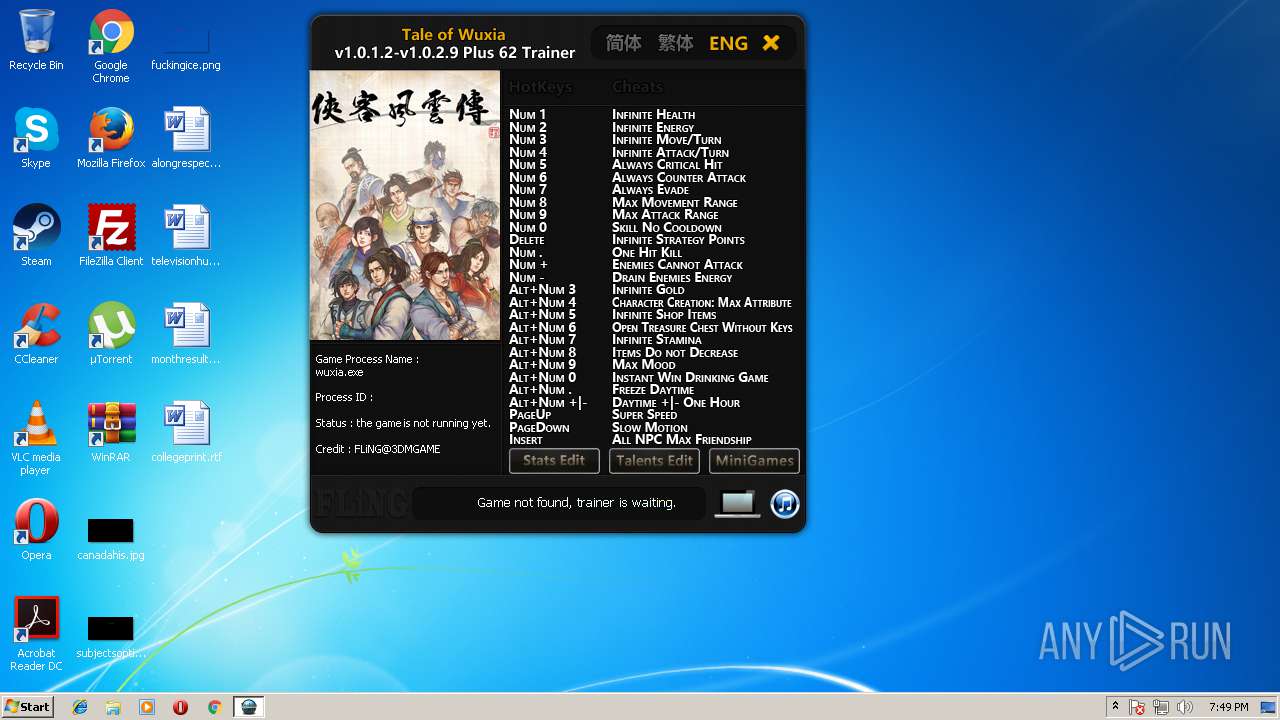
Task: Select televisionhu Word document icon
Action: click(186, 236)
